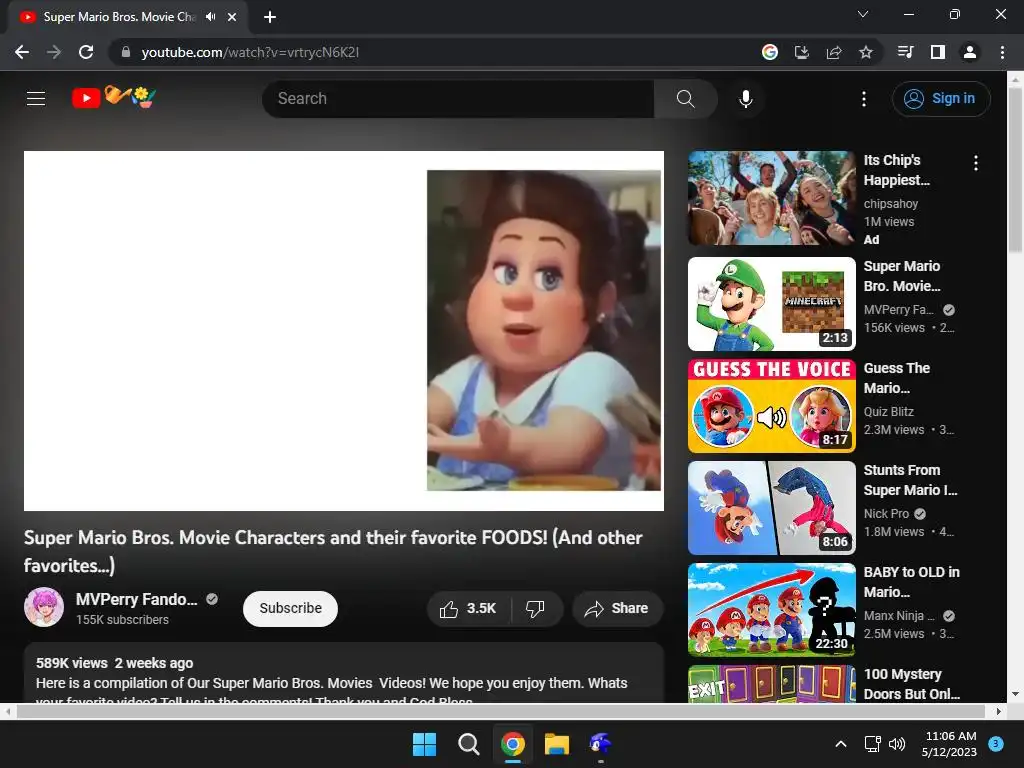Click the Sign in button

(940, 99)
